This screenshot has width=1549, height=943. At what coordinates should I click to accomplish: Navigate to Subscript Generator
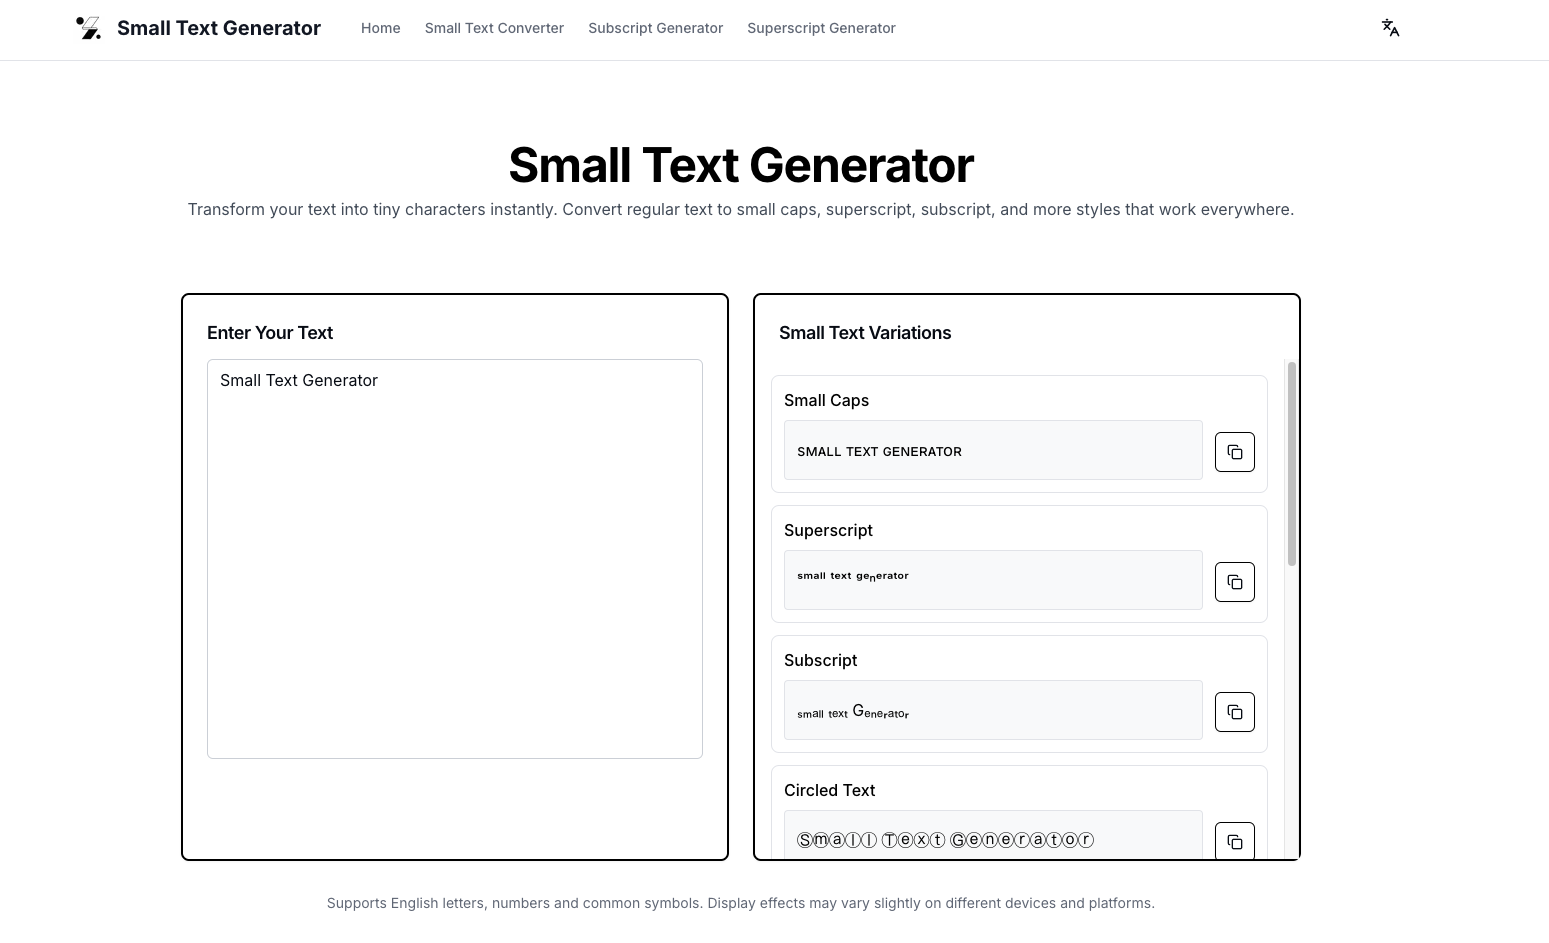point(655,28)
